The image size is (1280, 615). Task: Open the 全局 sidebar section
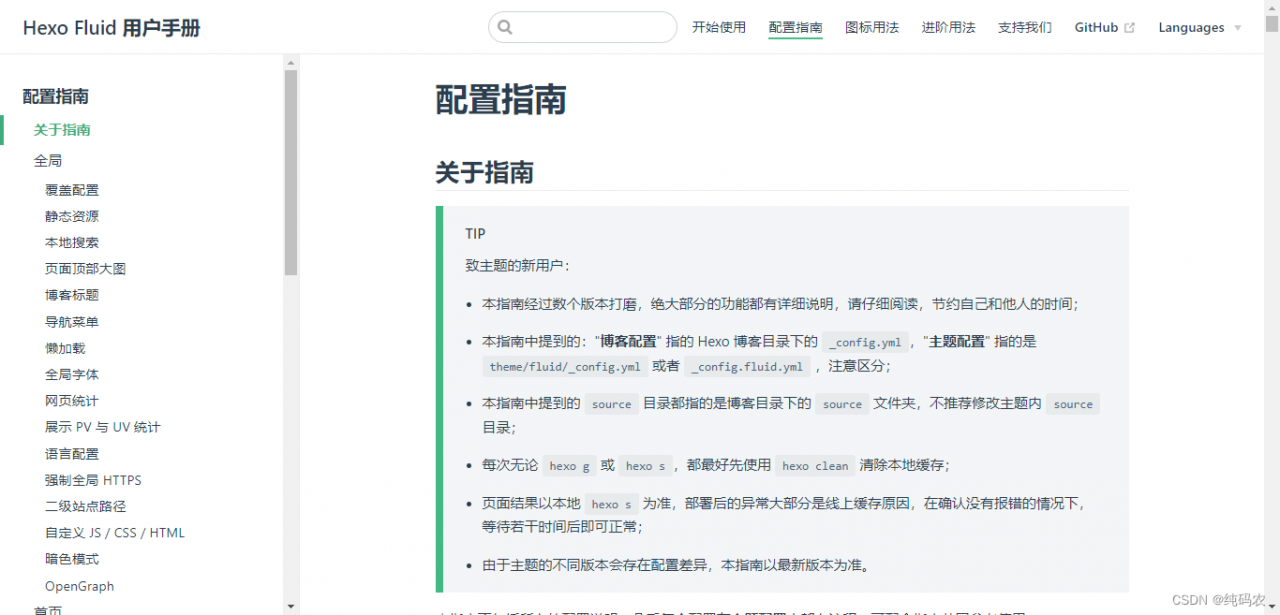48,161
